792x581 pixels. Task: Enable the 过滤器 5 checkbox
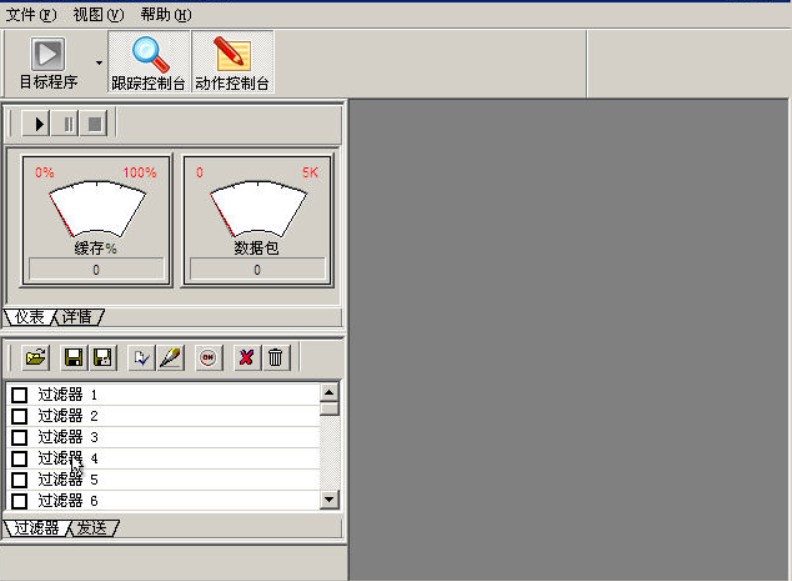[19, 479]
